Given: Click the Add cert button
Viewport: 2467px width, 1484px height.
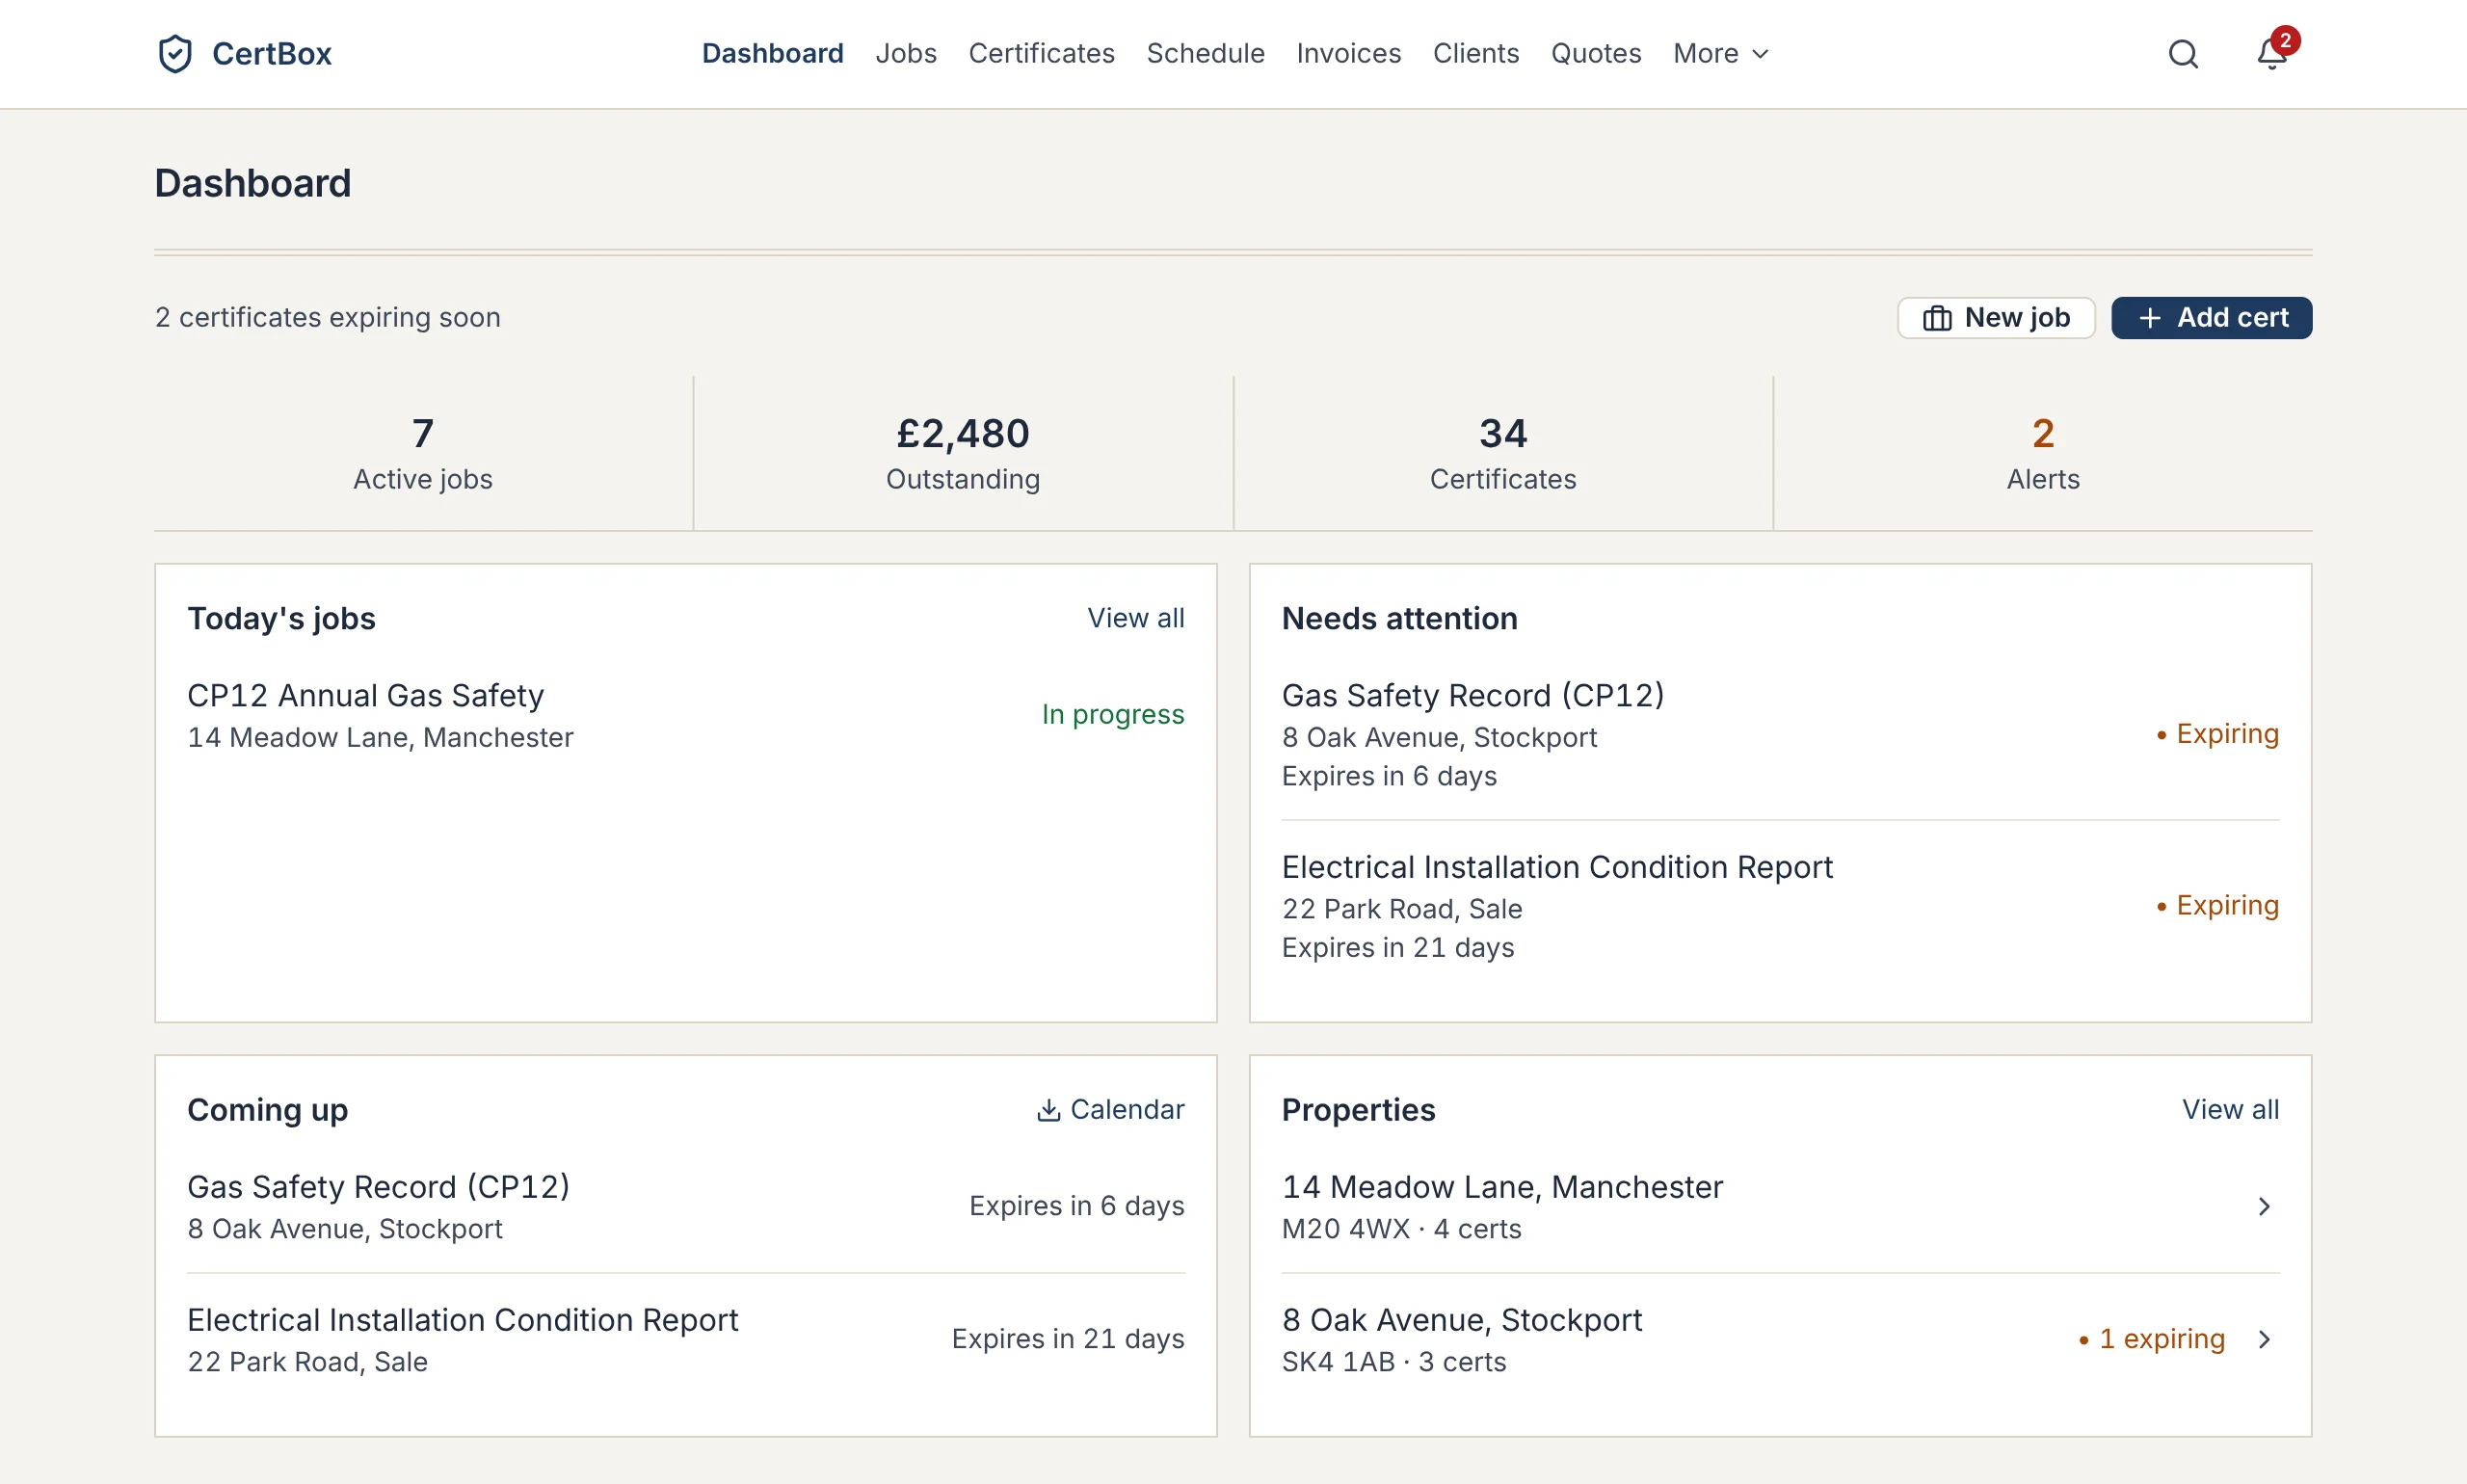Looking at the screenshot, I should tap(2211, 318).
